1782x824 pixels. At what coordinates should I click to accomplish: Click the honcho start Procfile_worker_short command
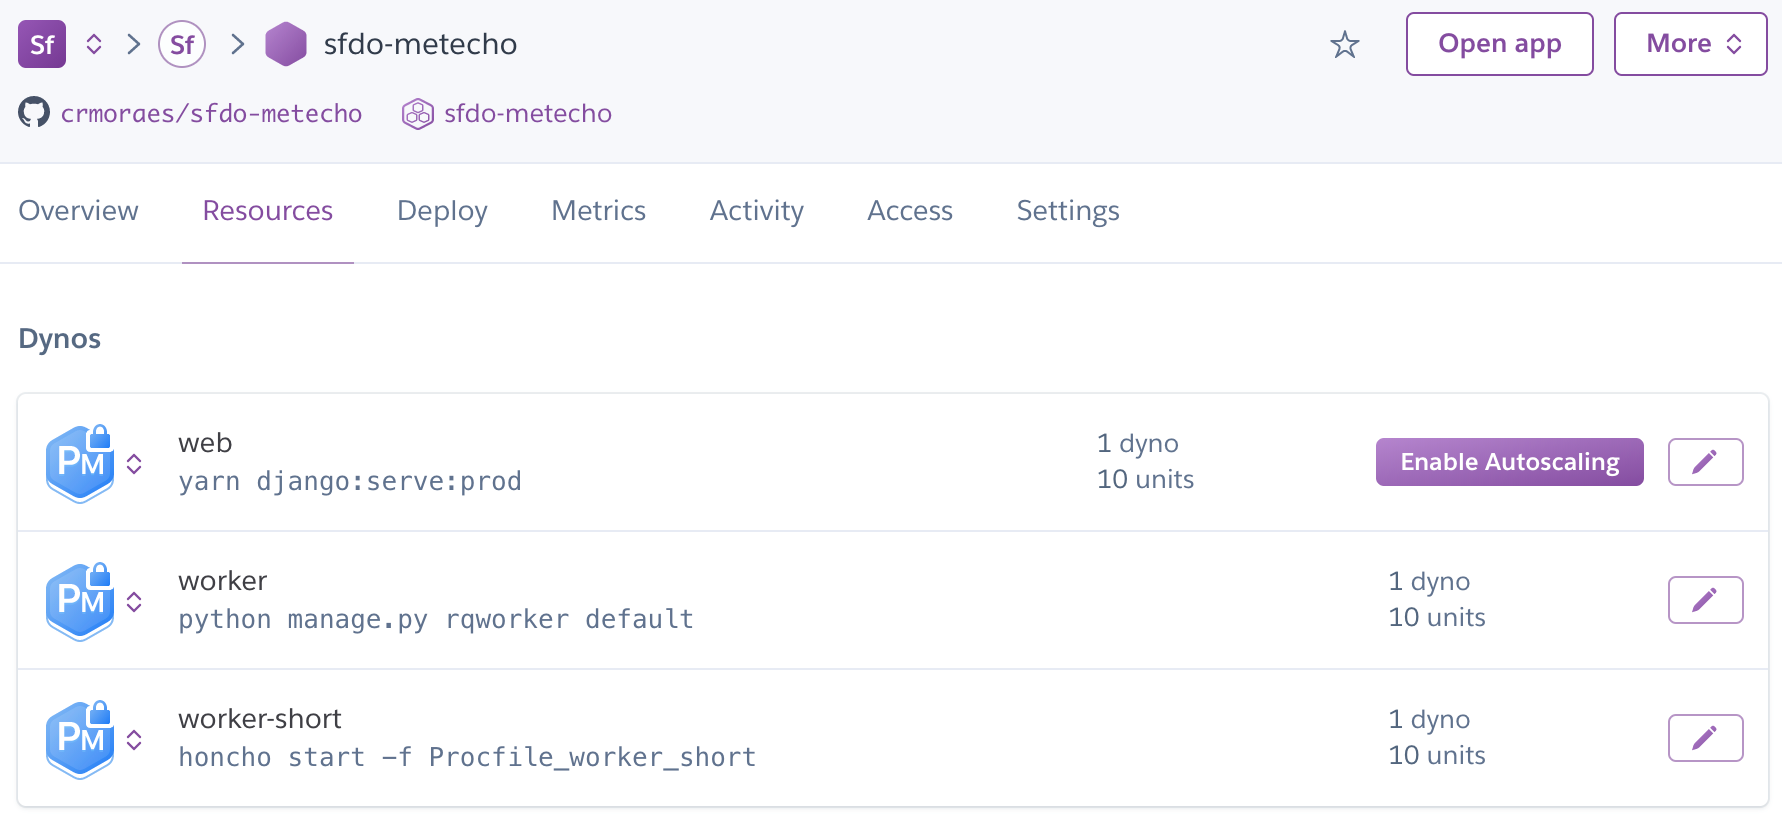pos(467,757)
